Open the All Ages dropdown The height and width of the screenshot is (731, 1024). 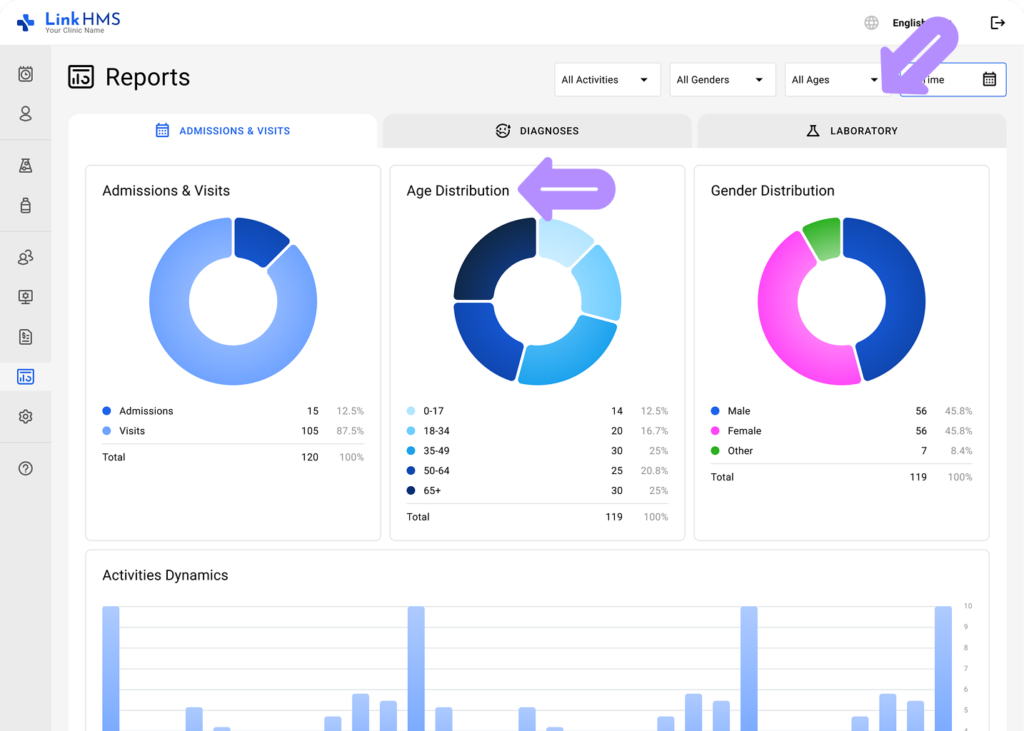(833, 79)
